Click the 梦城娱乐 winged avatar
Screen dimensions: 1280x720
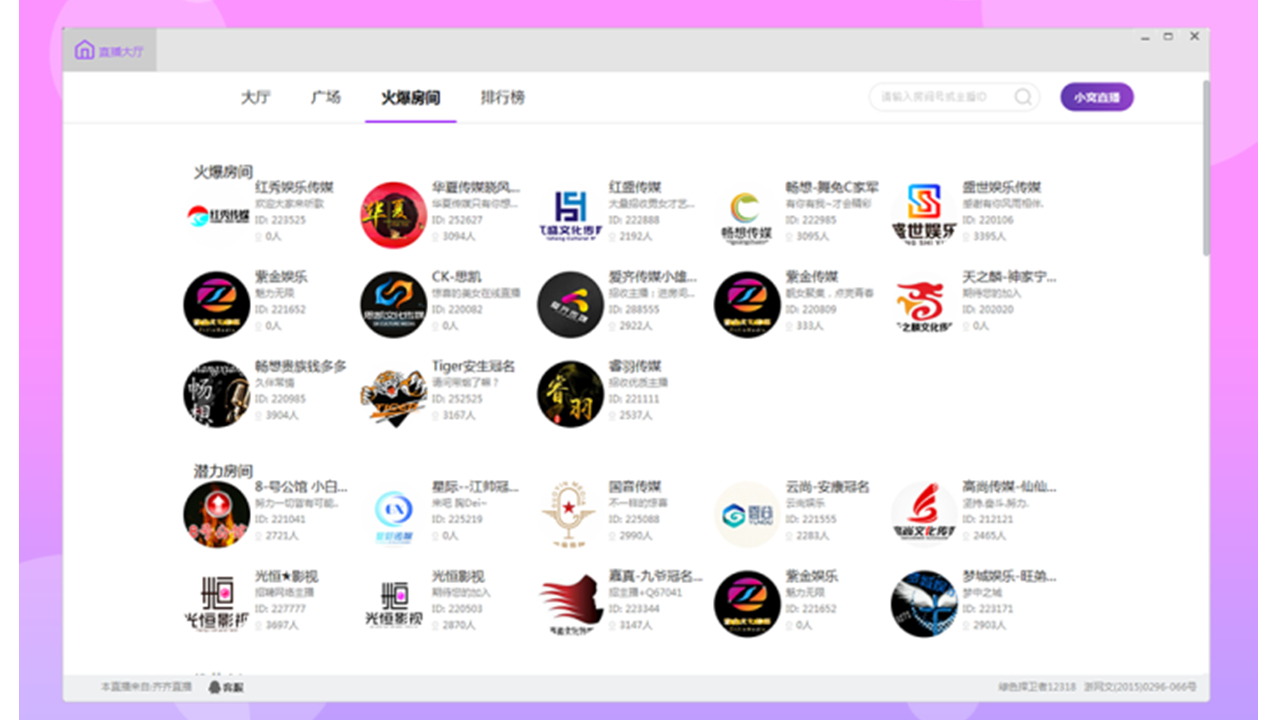[924, 604]
